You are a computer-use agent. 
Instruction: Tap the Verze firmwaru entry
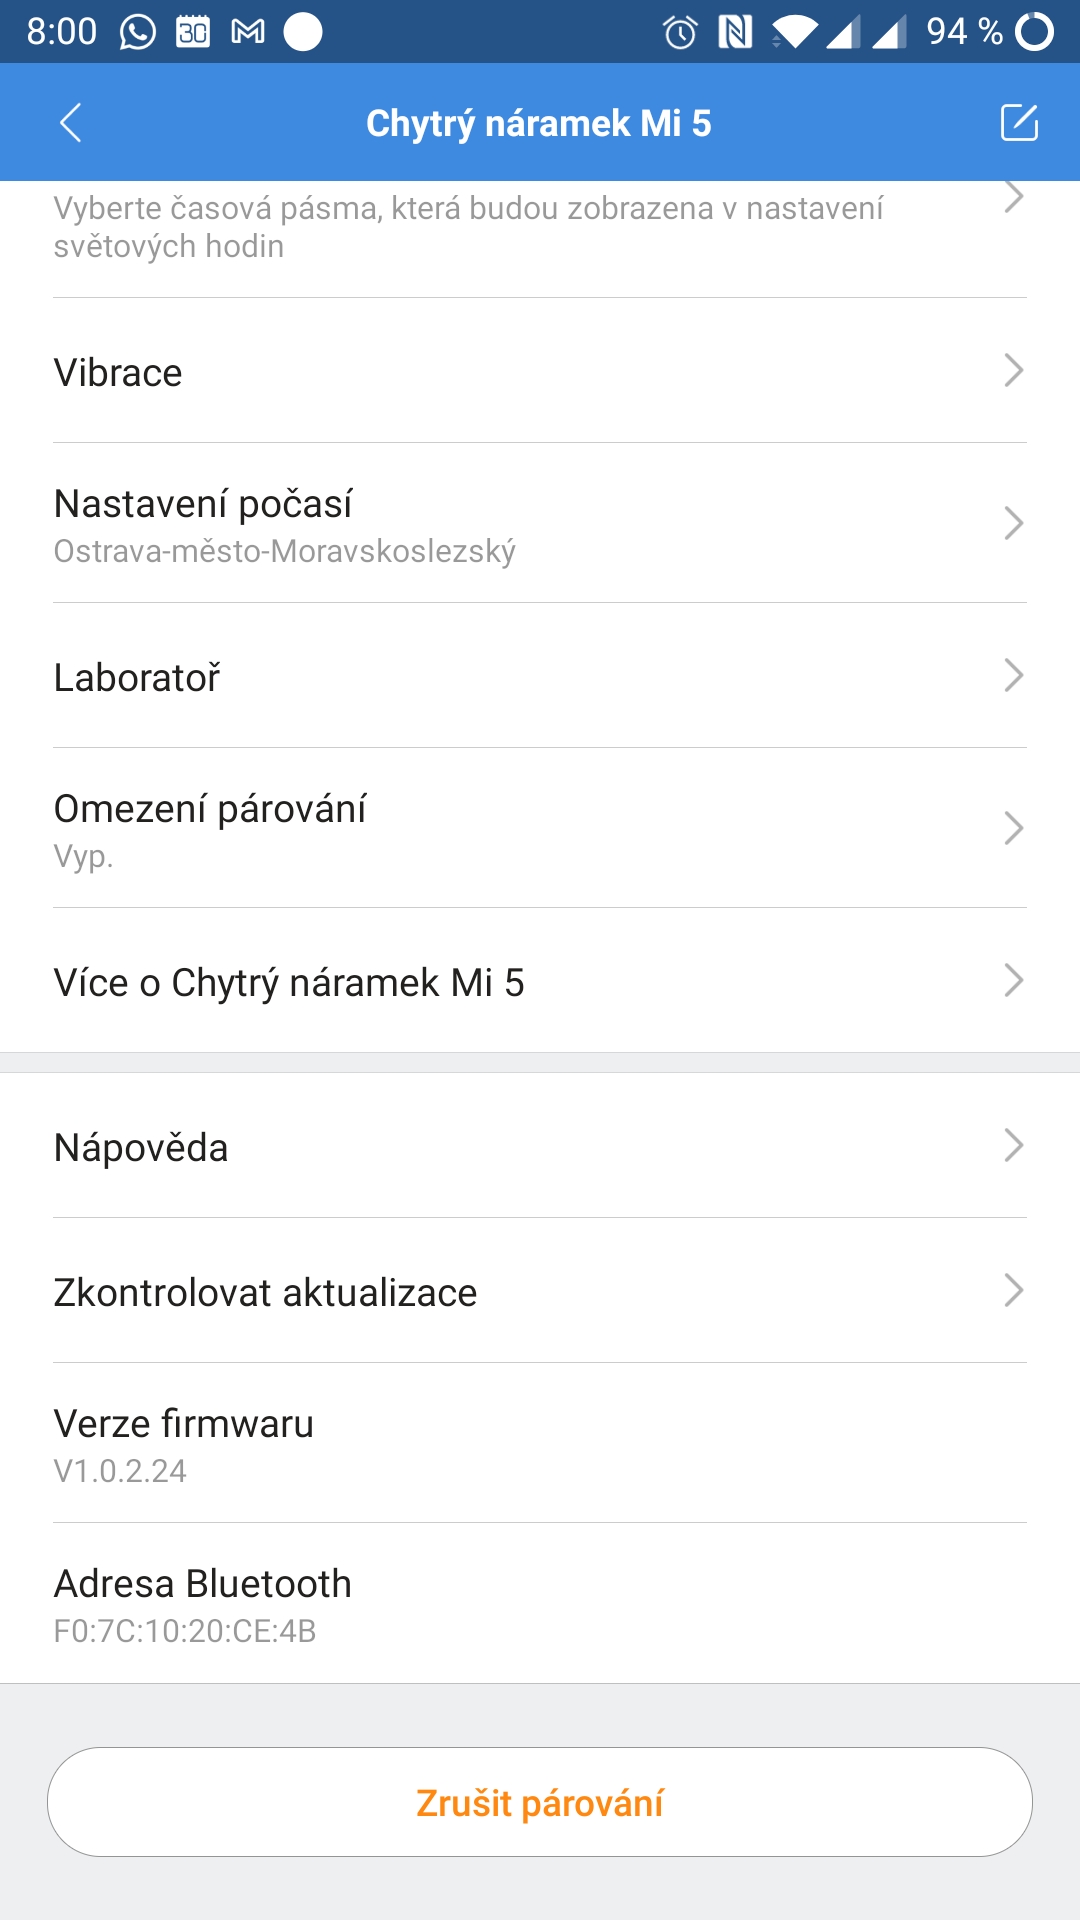(x=540, y=1444)
